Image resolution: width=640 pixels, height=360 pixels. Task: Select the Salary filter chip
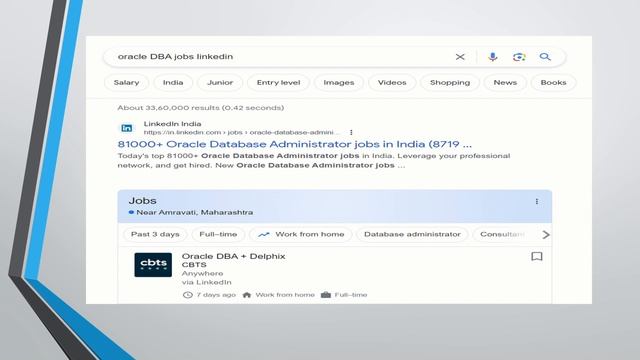click(x=126, y=82)
